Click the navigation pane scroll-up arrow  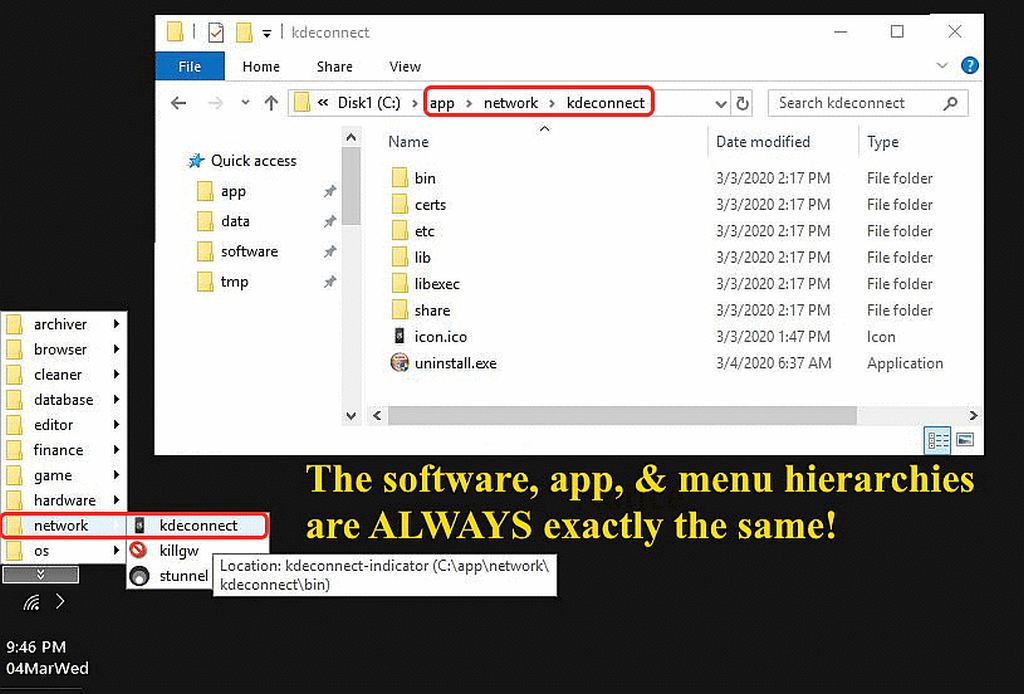pyautogui.click(x=351, y=137)
